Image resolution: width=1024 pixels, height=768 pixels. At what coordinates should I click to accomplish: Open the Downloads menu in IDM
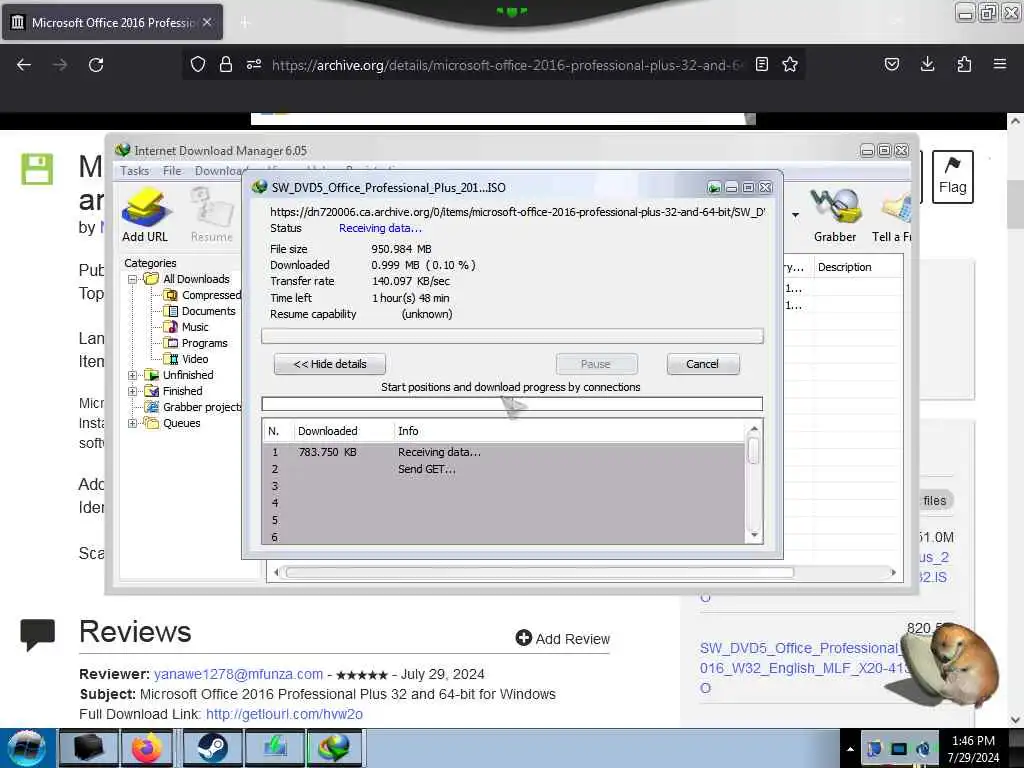(x=220, y=170)
